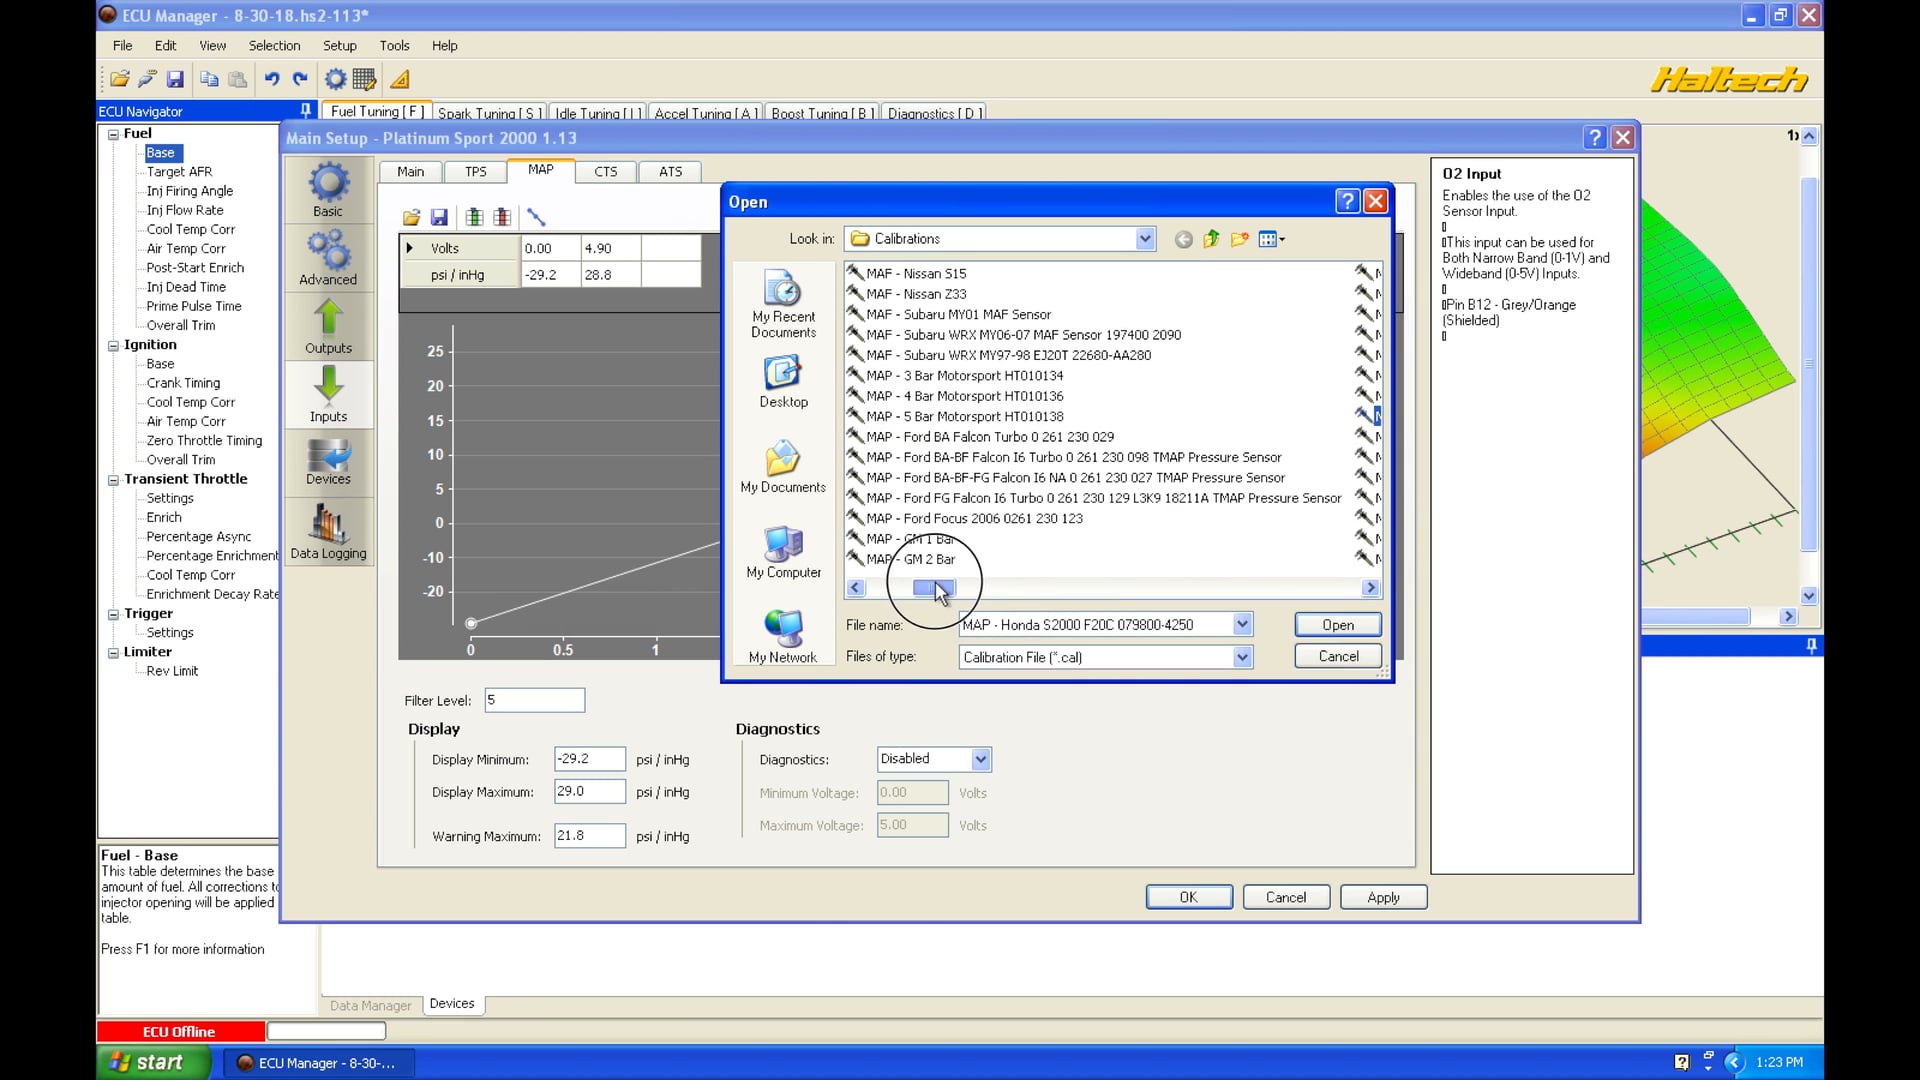Click the My Computer icon in Open dialog
Viewport: 1920px width, 1080px height.
(783, 545)
